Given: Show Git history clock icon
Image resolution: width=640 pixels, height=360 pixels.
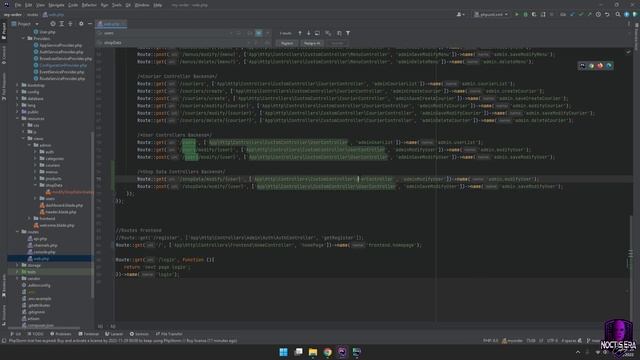Looking at the screenshot, I should coord(598,14).
